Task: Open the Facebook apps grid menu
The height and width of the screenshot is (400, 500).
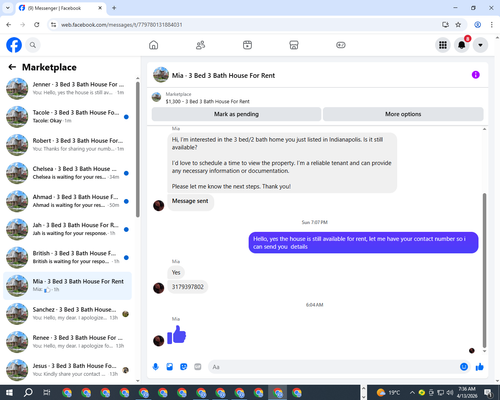Action: (443, 45)
